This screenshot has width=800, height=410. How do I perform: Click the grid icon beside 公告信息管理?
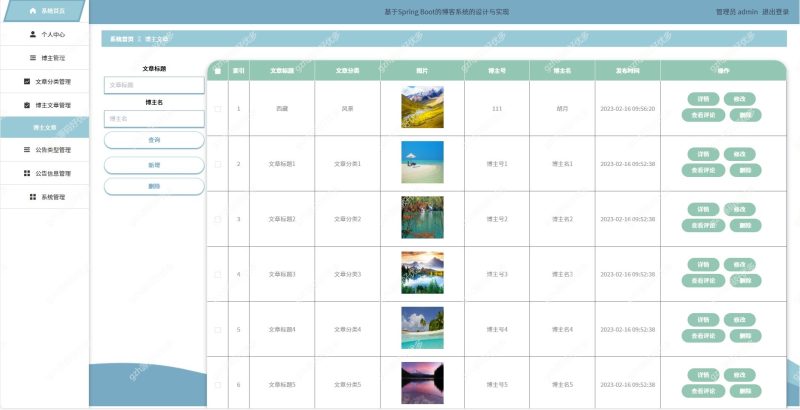pos(27,173)
